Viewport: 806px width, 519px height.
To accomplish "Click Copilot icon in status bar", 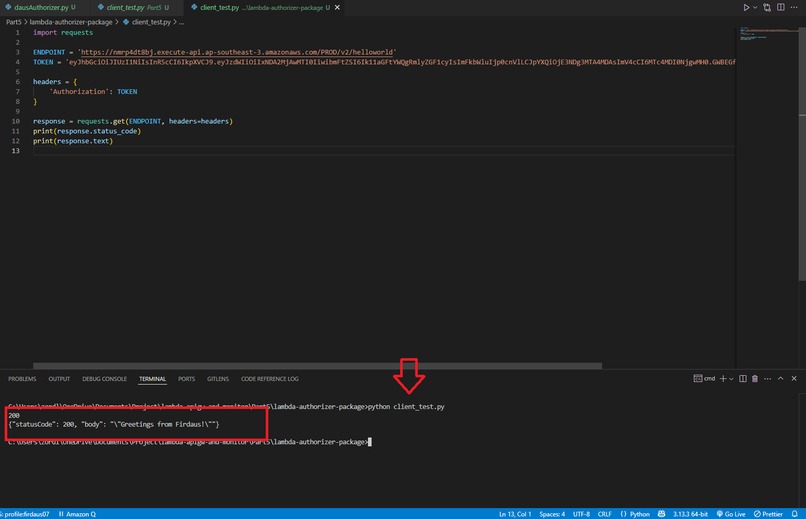I will click(662, 514).
